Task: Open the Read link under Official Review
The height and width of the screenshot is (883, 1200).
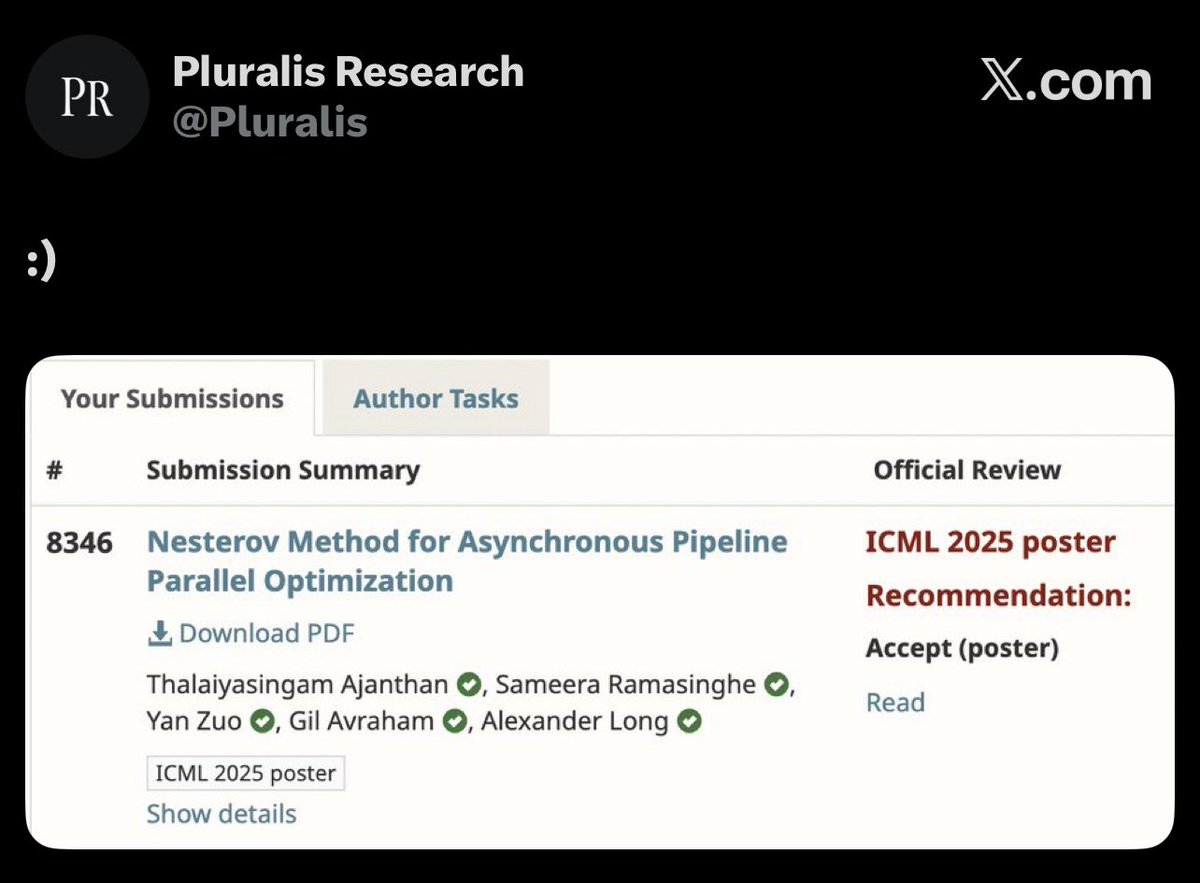Action: (x=895, y=702)
